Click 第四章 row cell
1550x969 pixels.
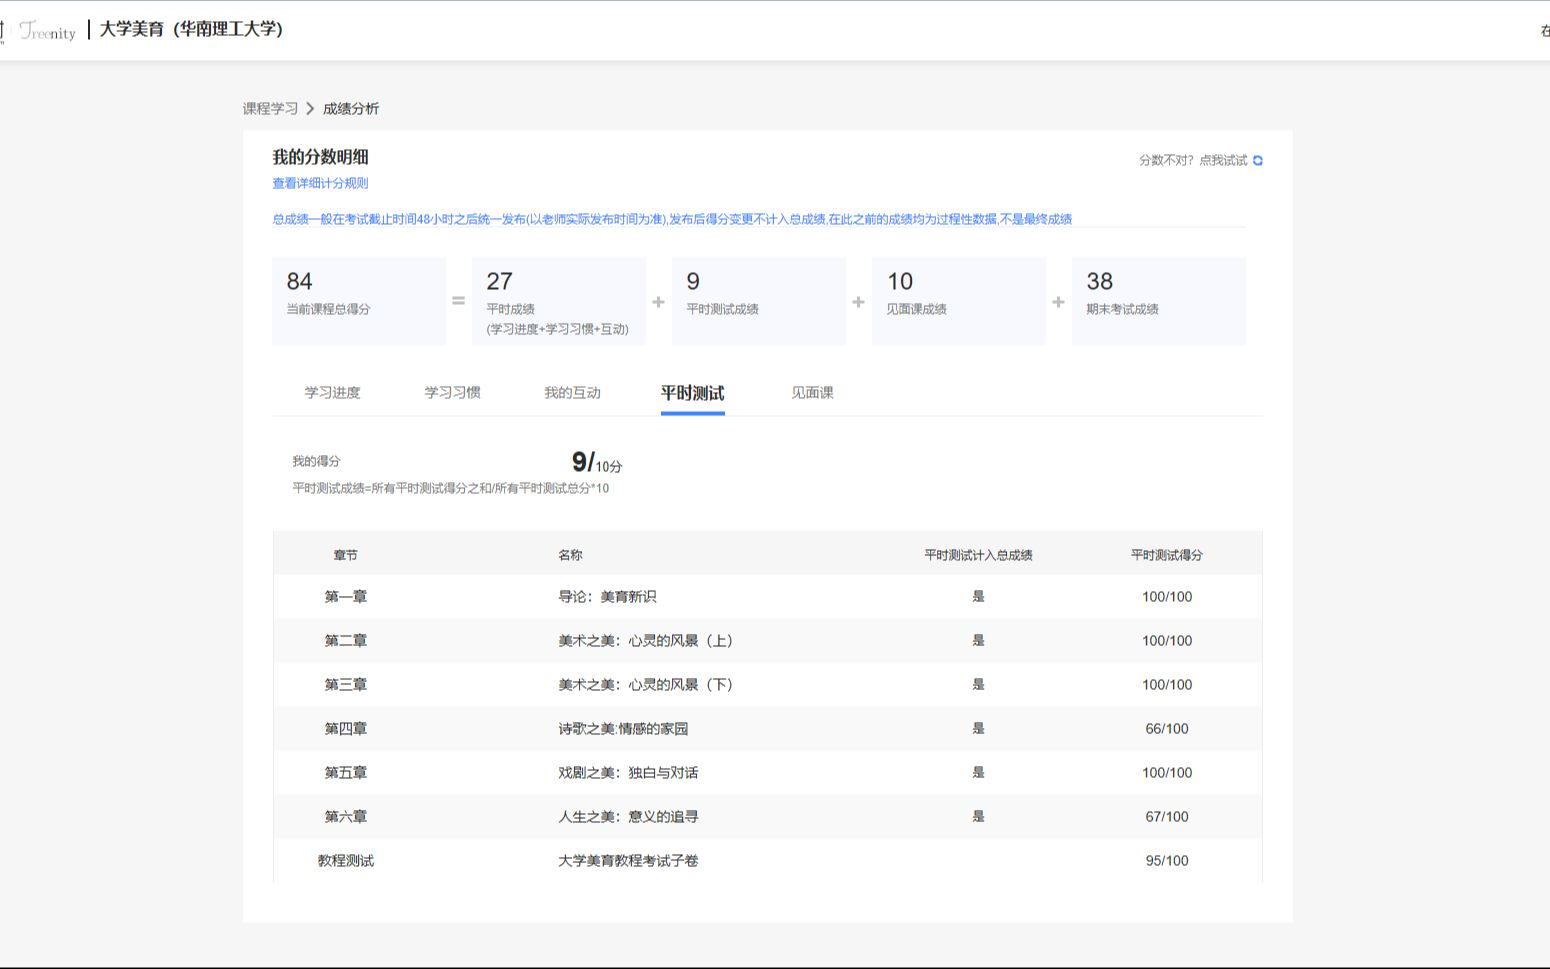[x=345, y=729]
